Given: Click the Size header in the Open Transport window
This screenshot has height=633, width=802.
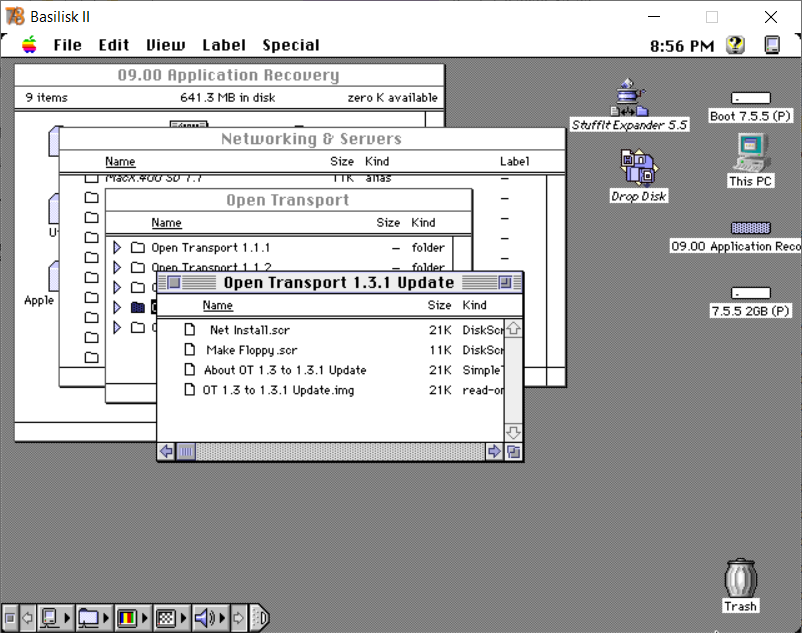Looking at the screenshot, I should pyautogui.click(x=388, y=223).
